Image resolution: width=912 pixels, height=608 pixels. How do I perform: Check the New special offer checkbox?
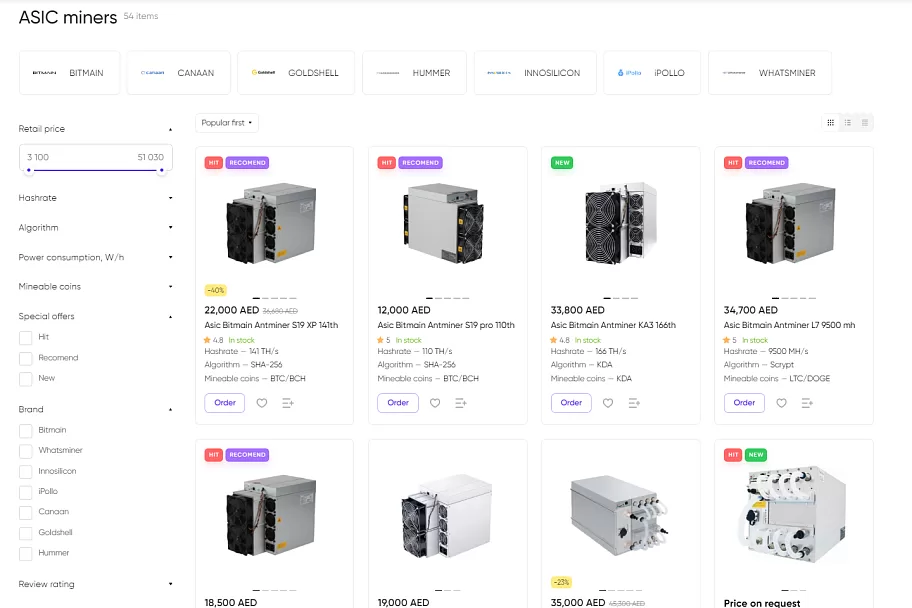26,379
